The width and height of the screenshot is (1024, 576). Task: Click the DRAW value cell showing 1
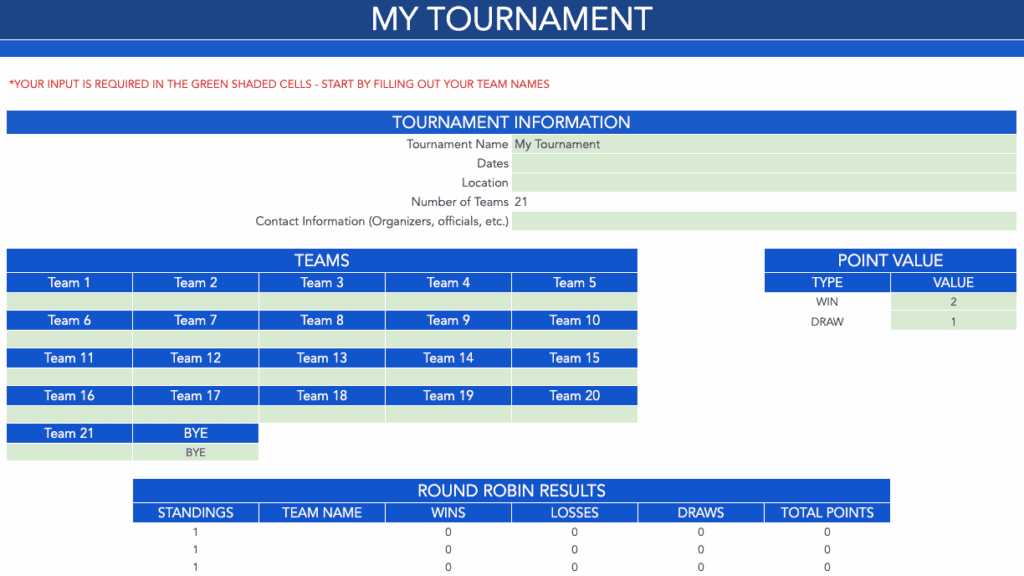[952, 320]
